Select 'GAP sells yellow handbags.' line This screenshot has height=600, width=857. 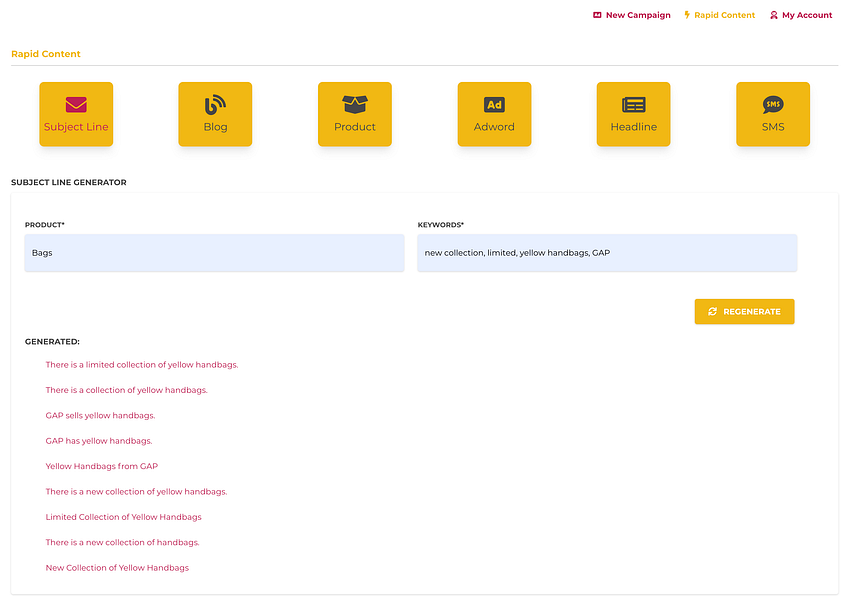(100, 415)
